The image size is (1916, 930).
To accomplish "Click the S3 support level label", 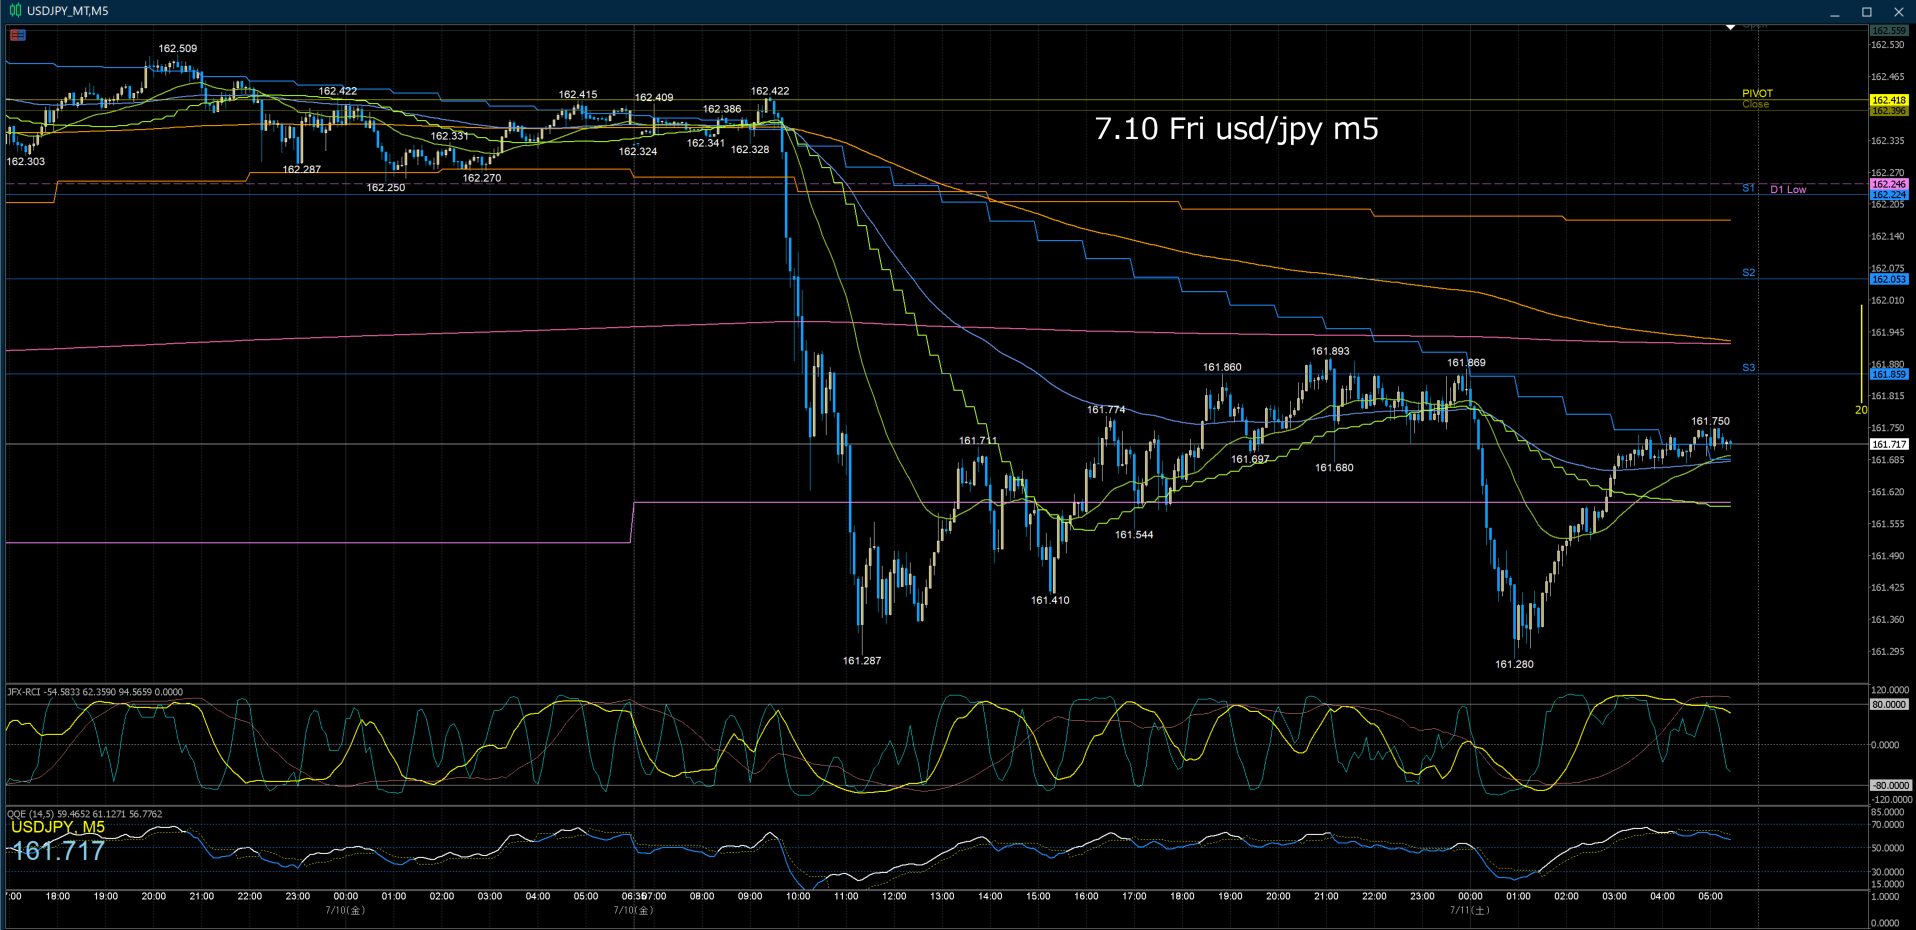I will tap(1748, 368).
